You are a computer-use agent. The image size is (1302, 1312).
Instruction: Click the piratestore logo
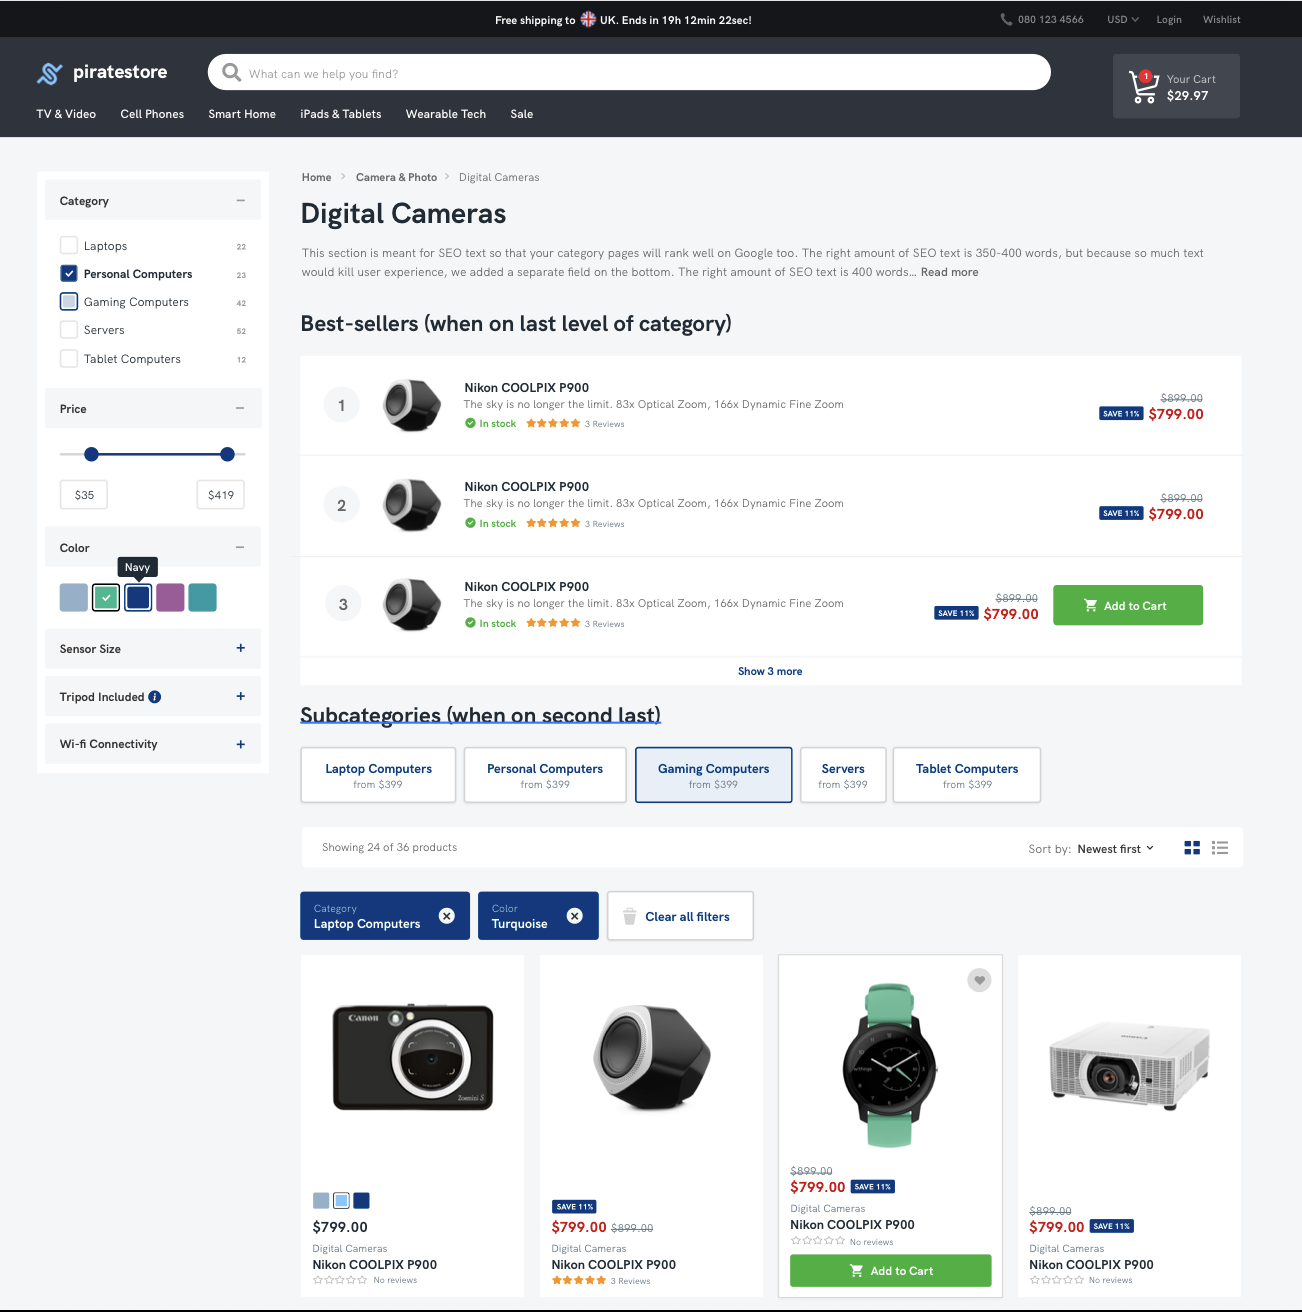[102, 72]
